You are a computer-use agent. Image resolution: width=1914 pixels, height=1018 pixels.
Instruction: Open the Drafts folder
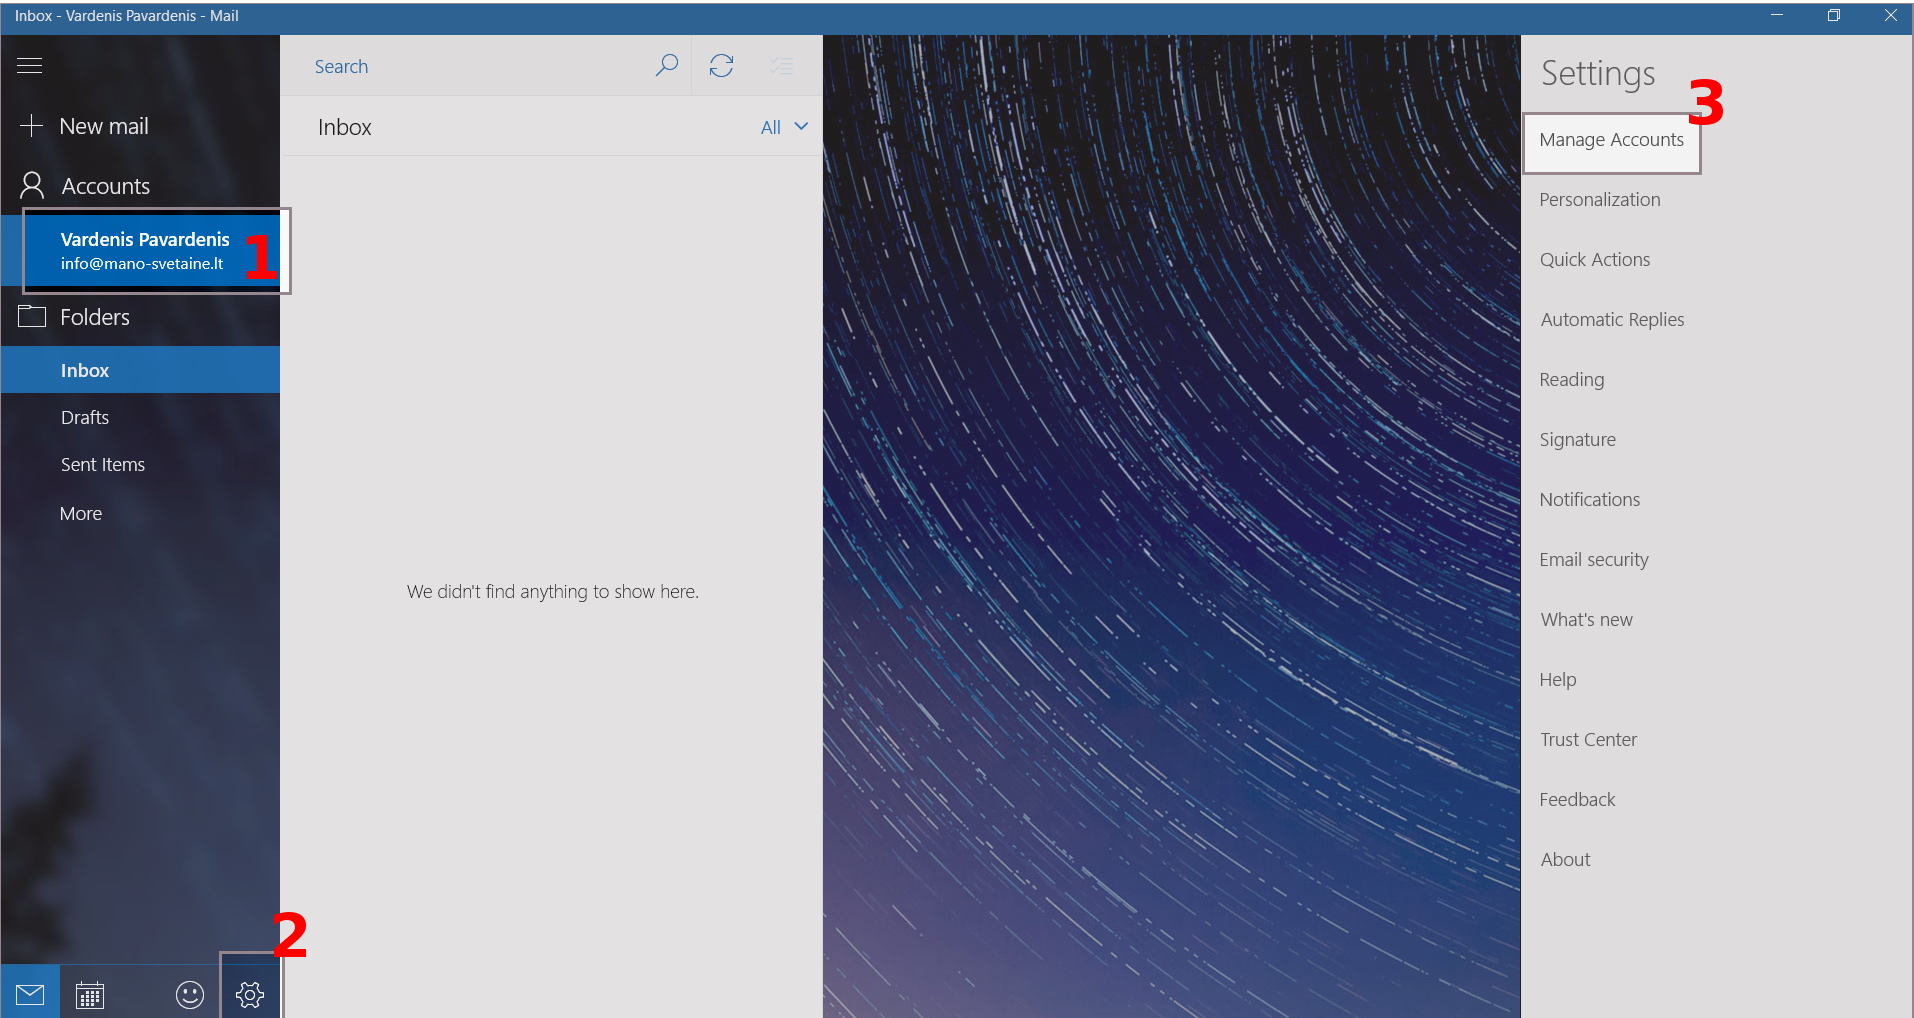[85, 418]
